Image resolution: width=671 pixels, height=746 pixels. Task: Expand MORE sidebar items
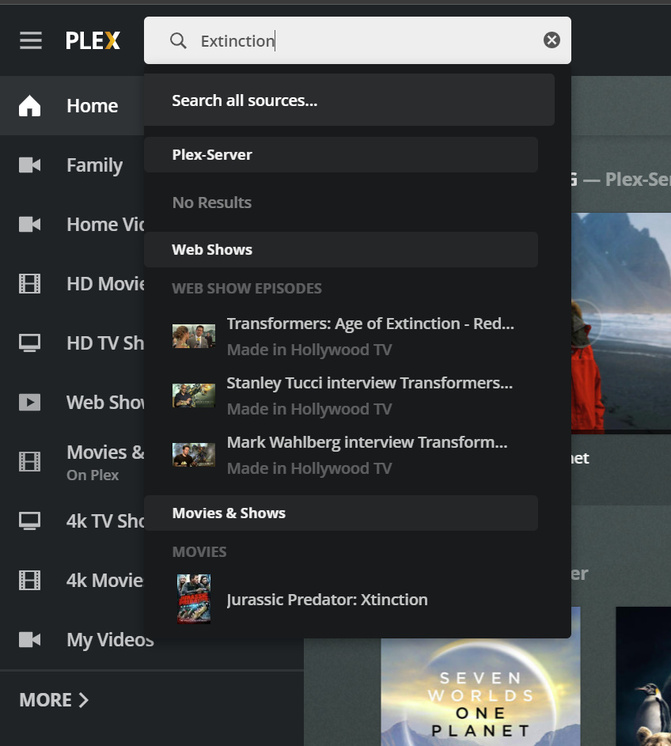click(x=54, y=700)
